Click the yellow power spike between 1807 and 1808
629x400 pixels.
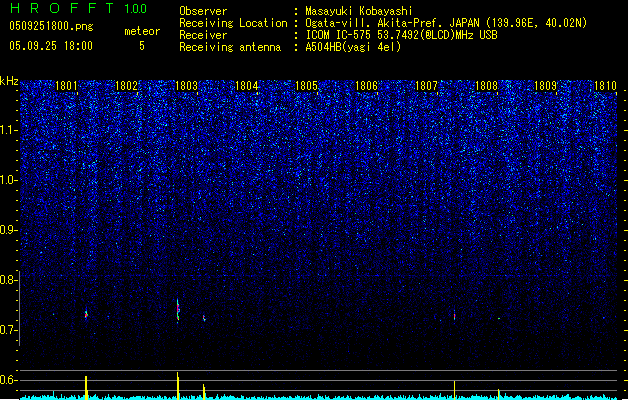click(x=454, y=390)
